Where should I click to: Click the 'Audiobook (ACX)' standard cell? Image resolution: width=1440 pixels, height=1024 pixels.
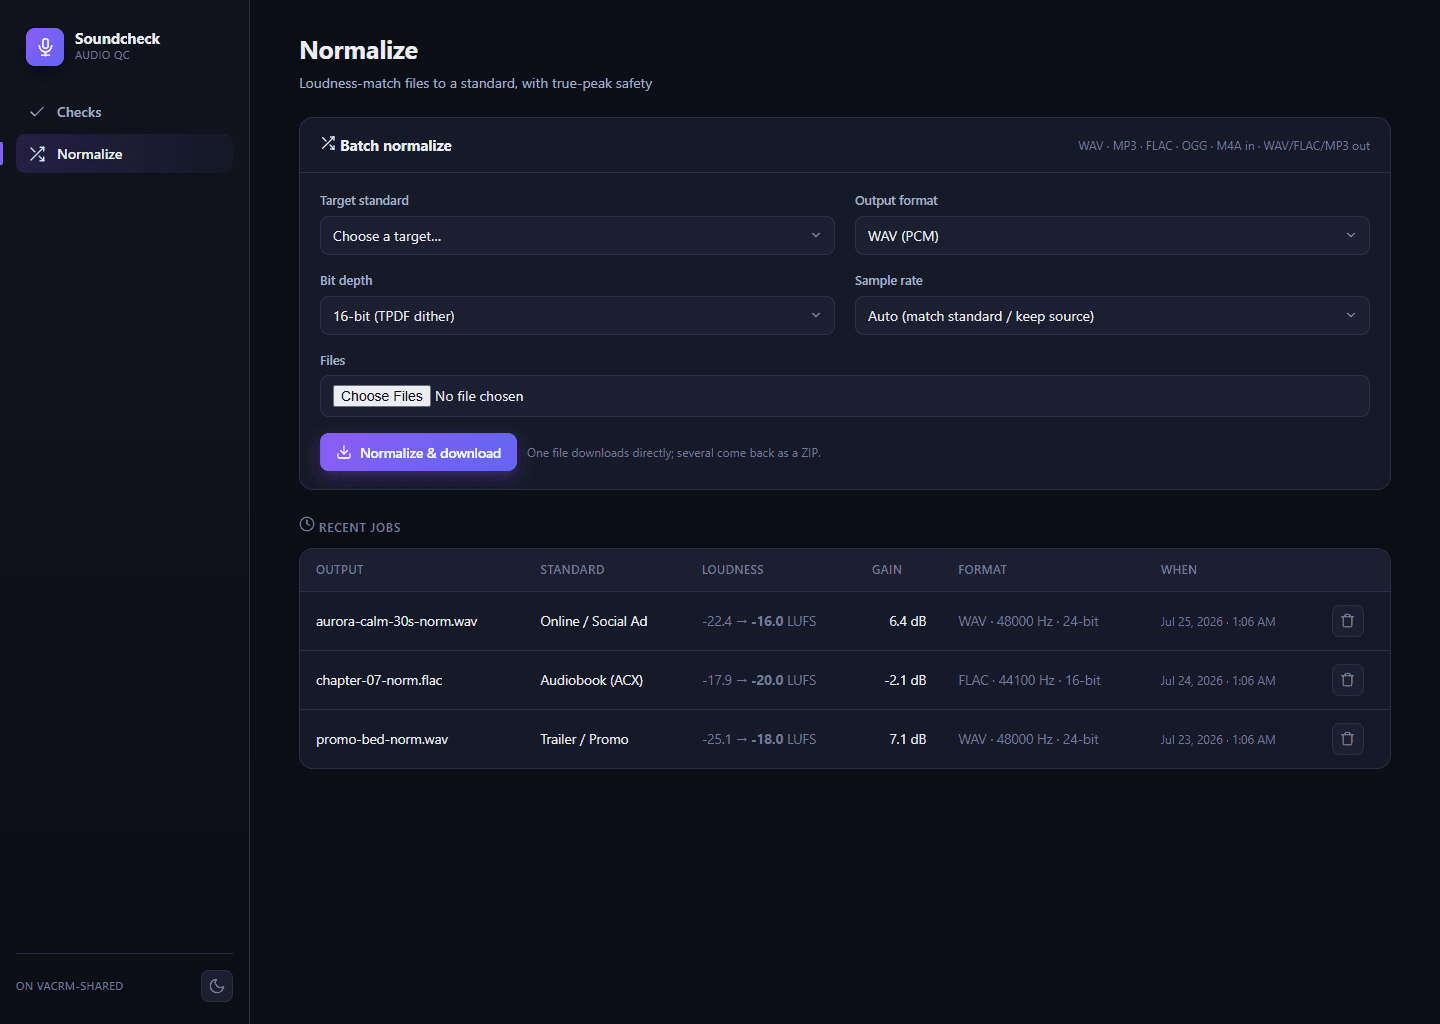(592, 680)
